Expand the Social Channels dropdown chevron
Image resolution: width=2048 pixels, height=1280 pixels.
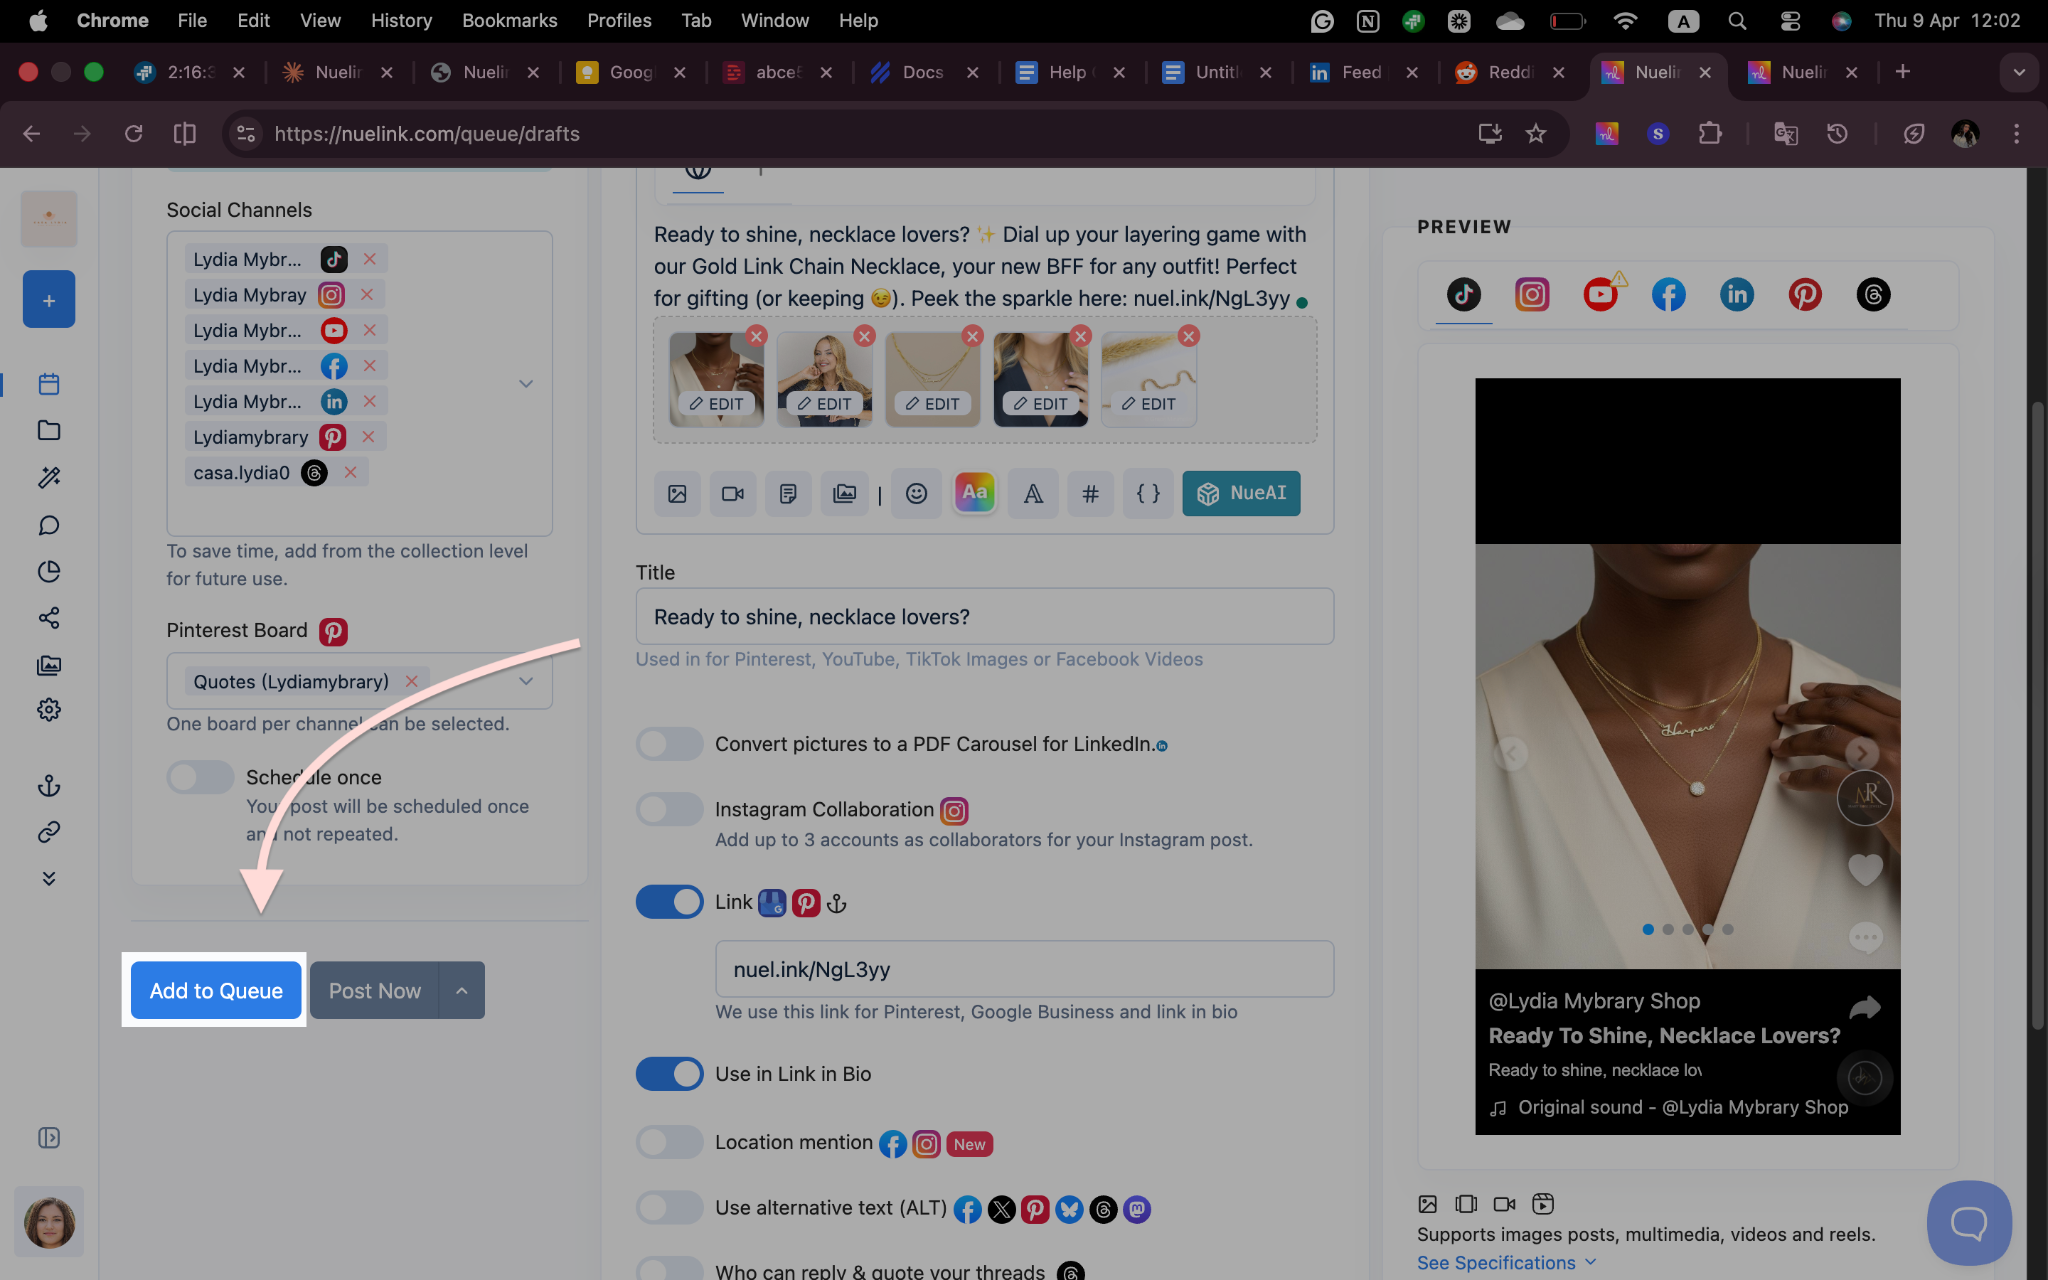click(526, 384)
